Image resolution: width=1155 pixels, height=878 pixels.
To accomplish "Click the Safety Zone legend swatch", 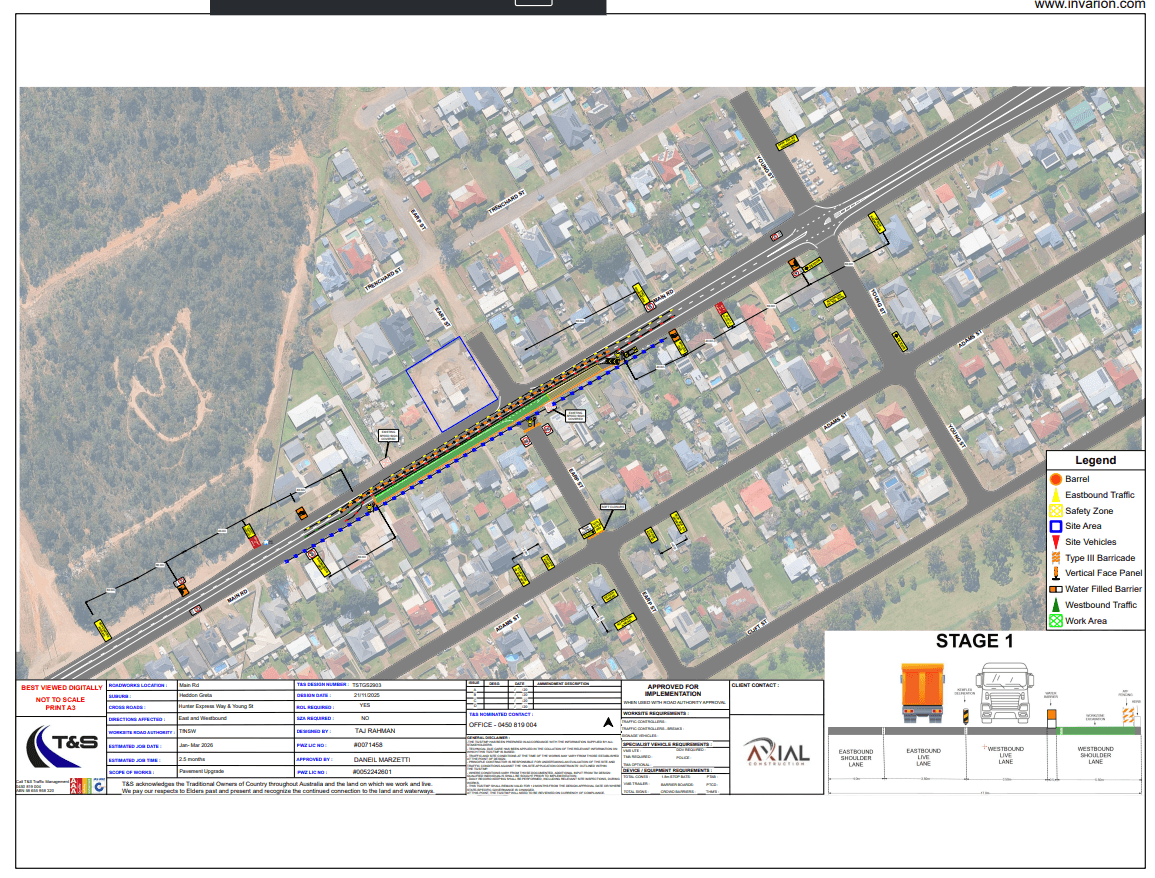I will pyautogui.click(x=1055, y=511).
